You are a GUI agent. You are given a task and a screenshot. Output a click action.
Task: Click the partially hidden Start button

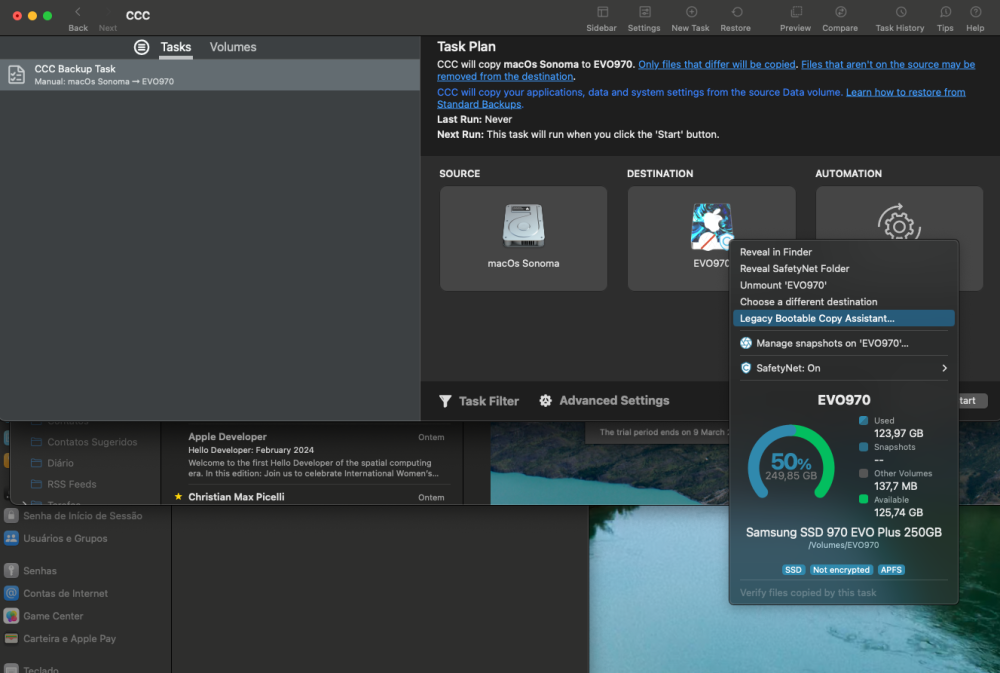point(972,401)
